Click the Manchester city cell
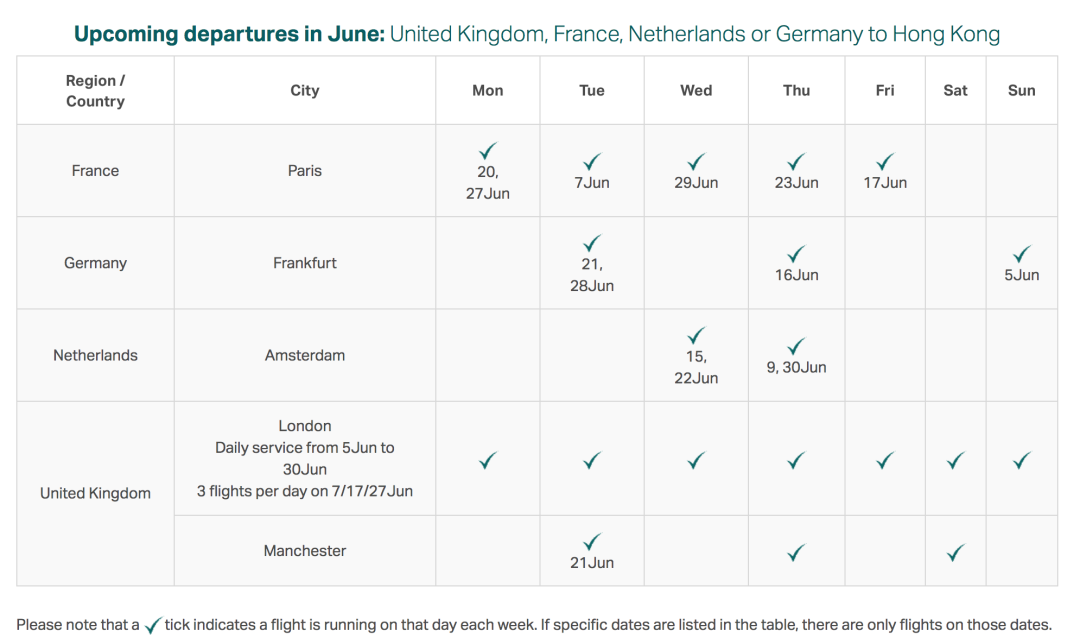The height and width of the screenshot is (644, 1080). tap(304, 551)
